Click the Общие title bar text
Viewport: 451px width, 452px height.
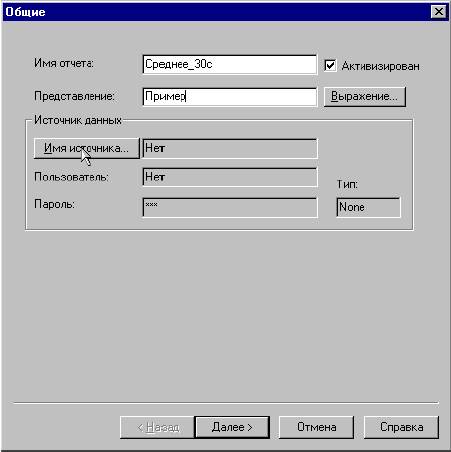pos(25,12)
